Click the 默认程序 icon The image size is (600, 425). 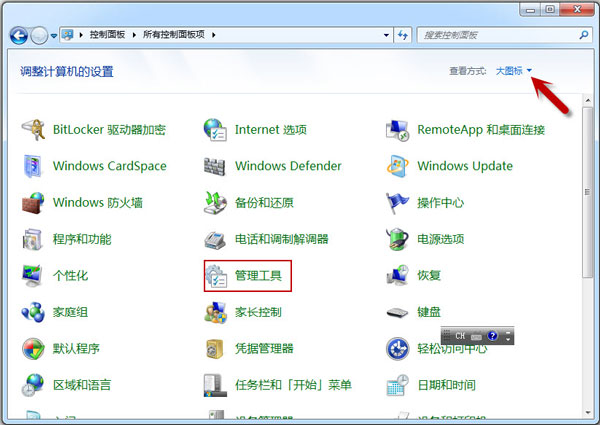33,349
